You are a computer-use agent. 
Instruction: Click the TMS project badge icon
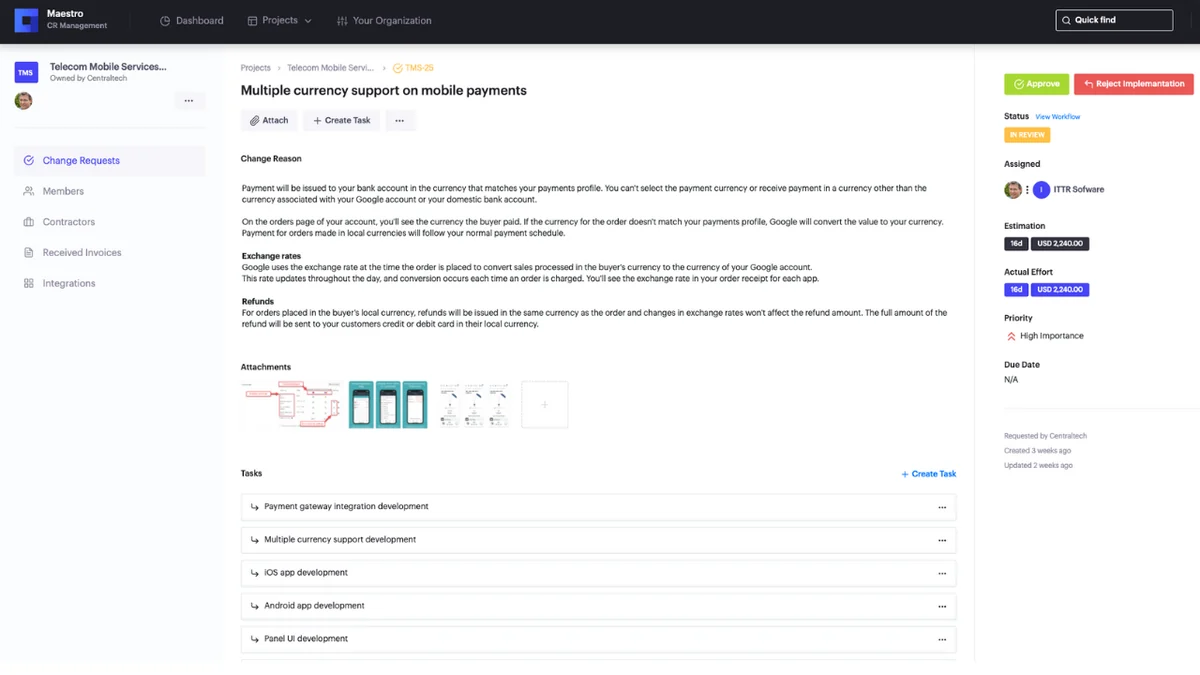point(26,72)
